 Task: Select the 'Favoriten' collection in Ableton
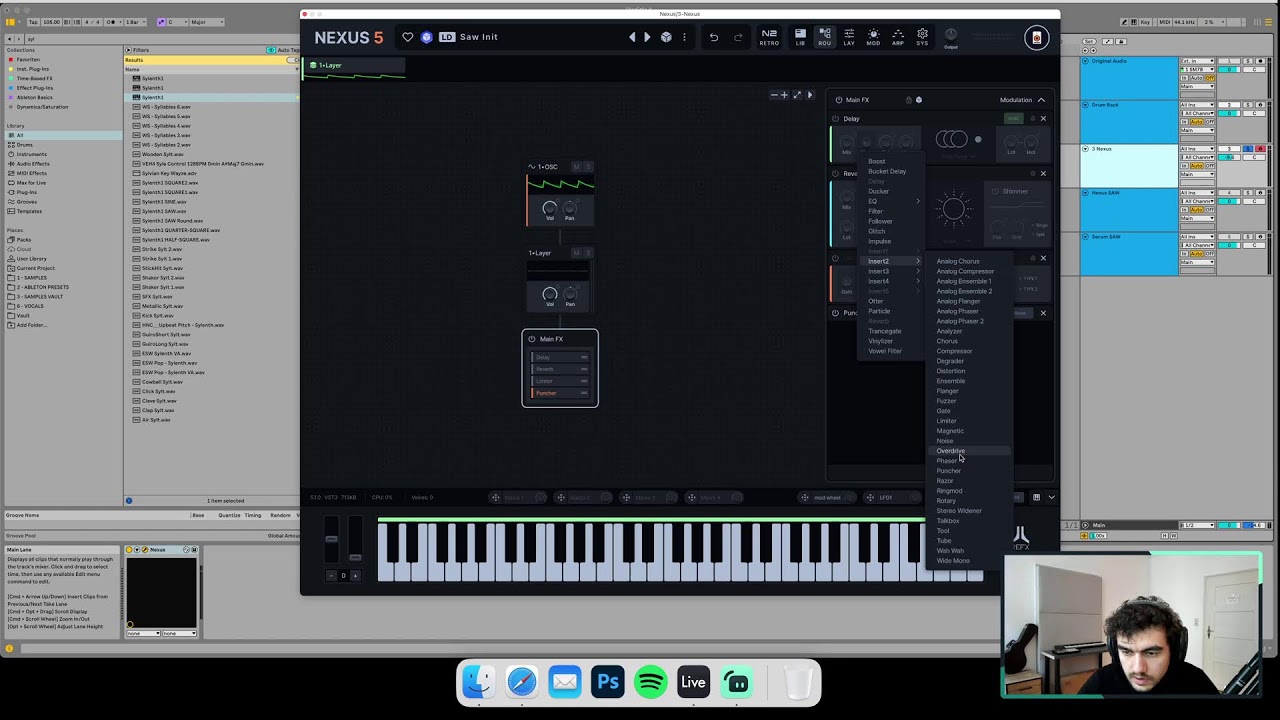click(x=27, y=59)
